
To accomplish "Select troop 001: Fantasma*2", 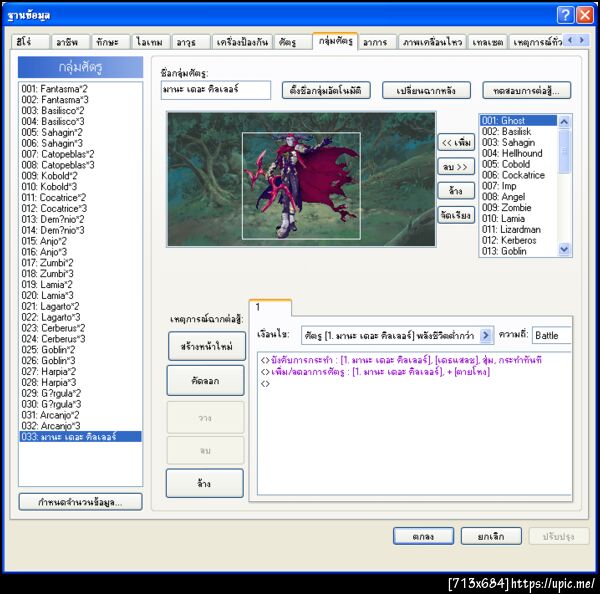I will (x=80, y=89).
